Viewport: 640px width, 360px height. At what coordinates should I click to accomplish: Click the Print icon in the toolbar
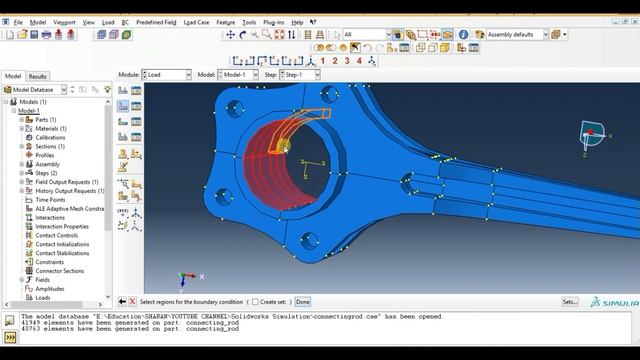click(47, 35)
